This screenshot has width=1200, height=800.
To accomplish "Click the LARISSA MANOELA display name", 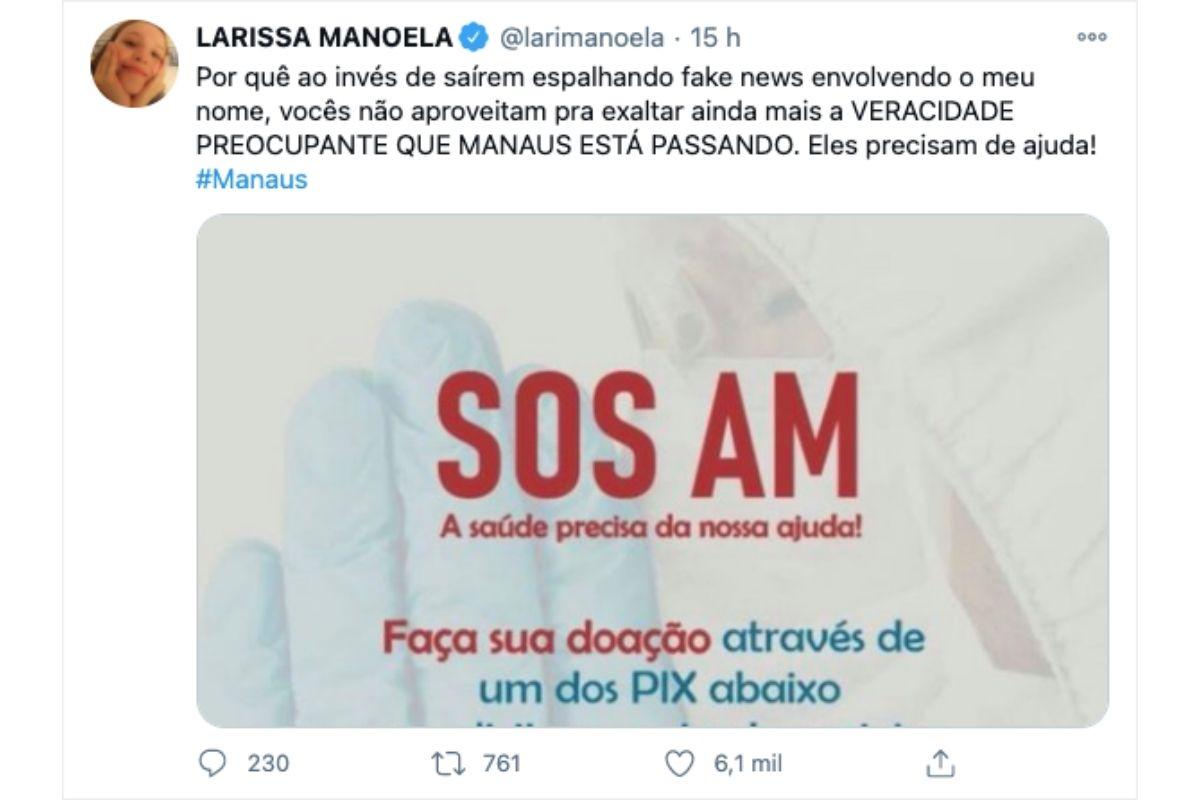I will pos(324,39).
